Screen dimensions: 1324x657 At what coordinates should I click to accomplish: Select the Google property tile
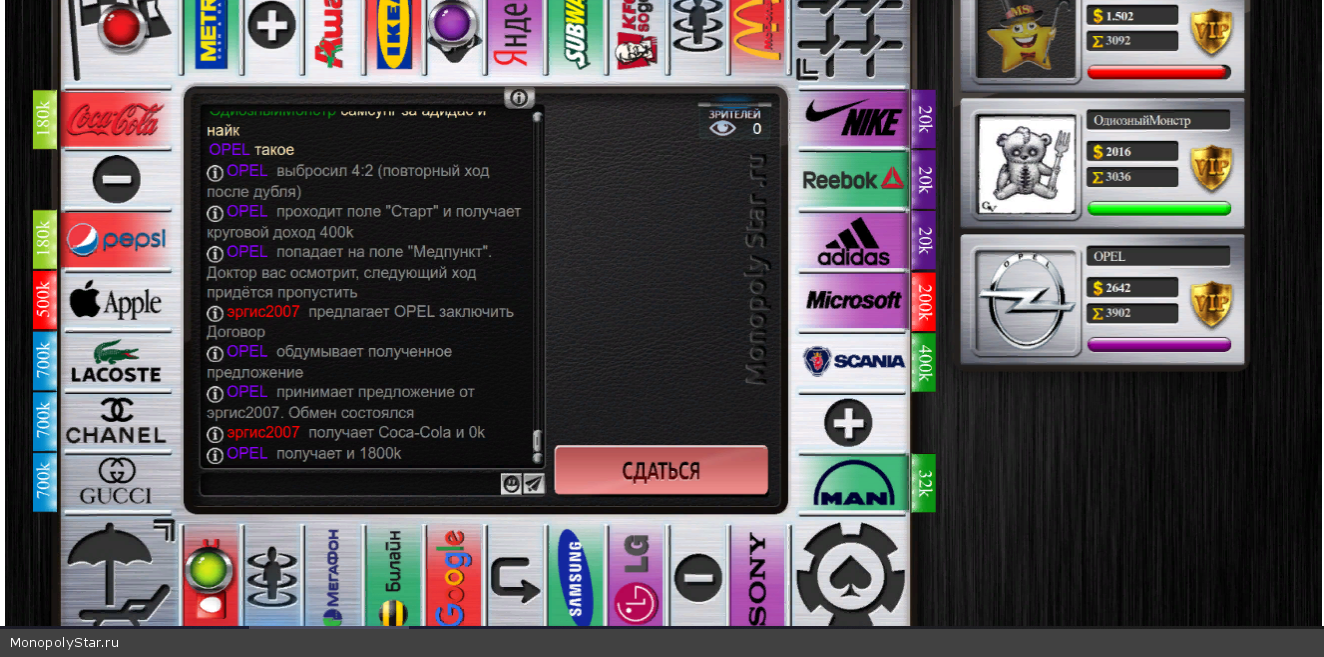454,576
